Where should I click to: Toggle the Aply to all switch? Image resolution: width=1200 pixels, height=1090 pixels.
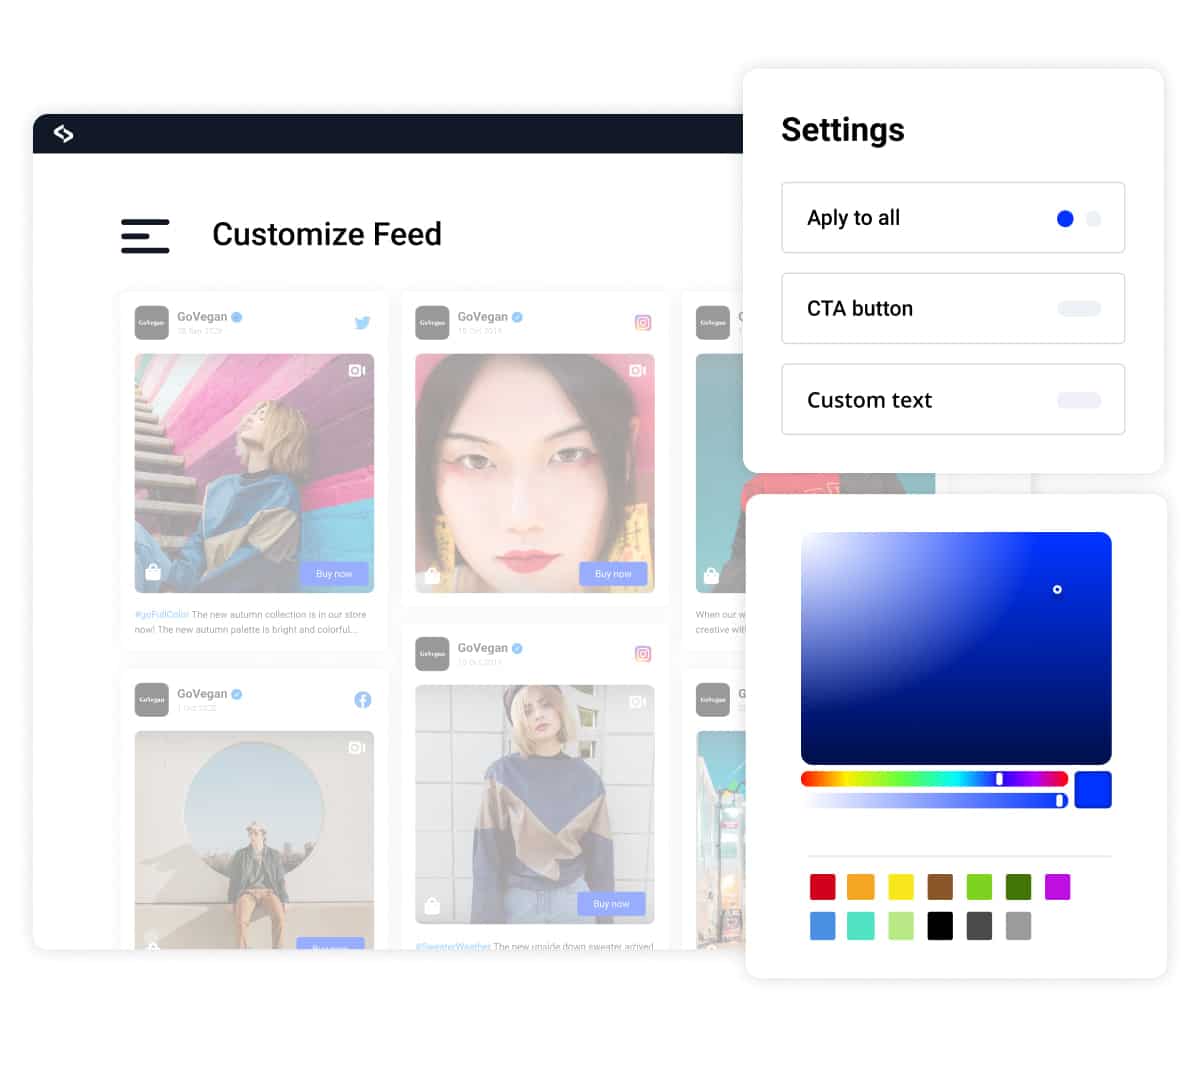click(1079, 218)
